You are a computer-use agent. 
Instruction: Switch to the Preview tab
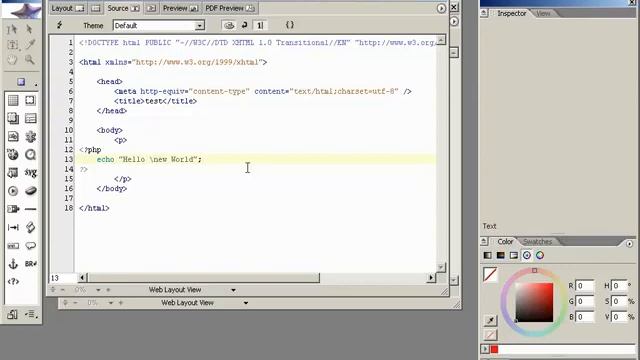[180, 8]
